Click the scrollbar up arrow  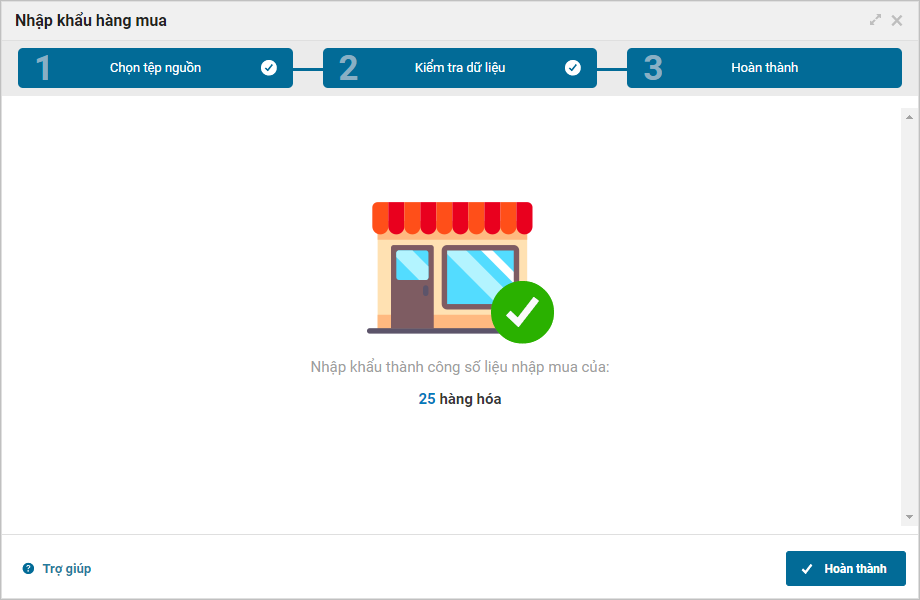pos(909,117)
